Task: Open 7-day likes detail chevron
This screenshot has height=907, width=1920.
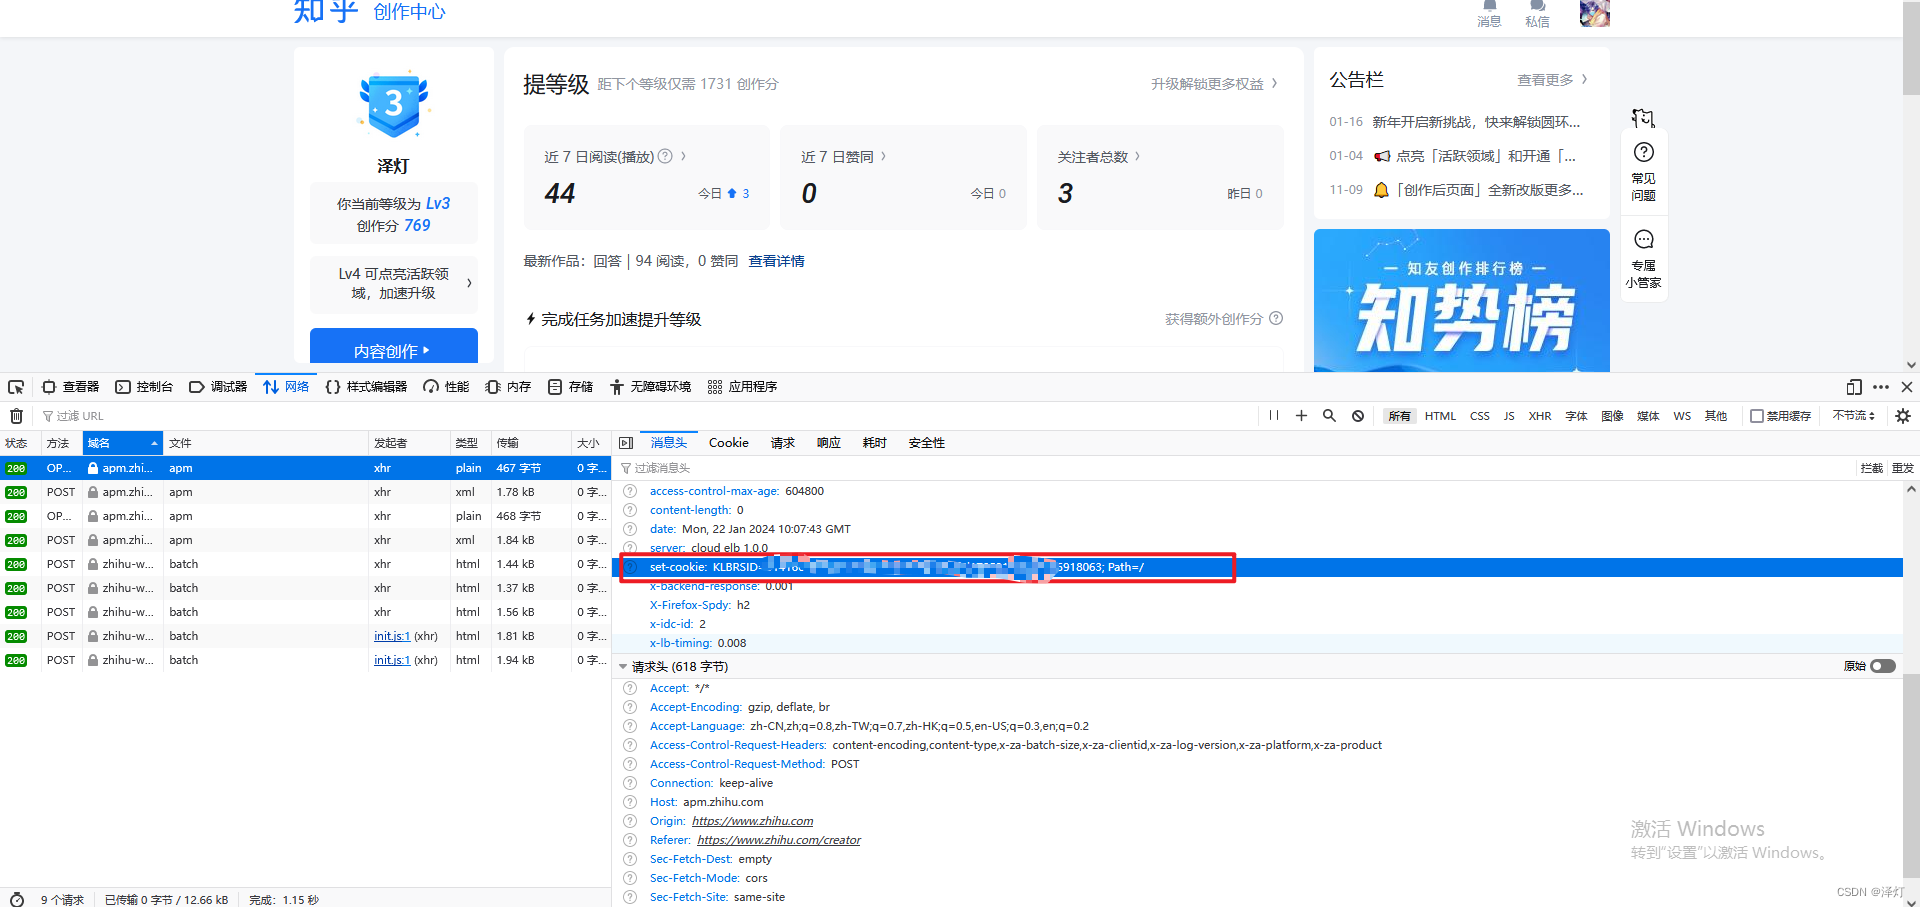Action: (883, 156)
